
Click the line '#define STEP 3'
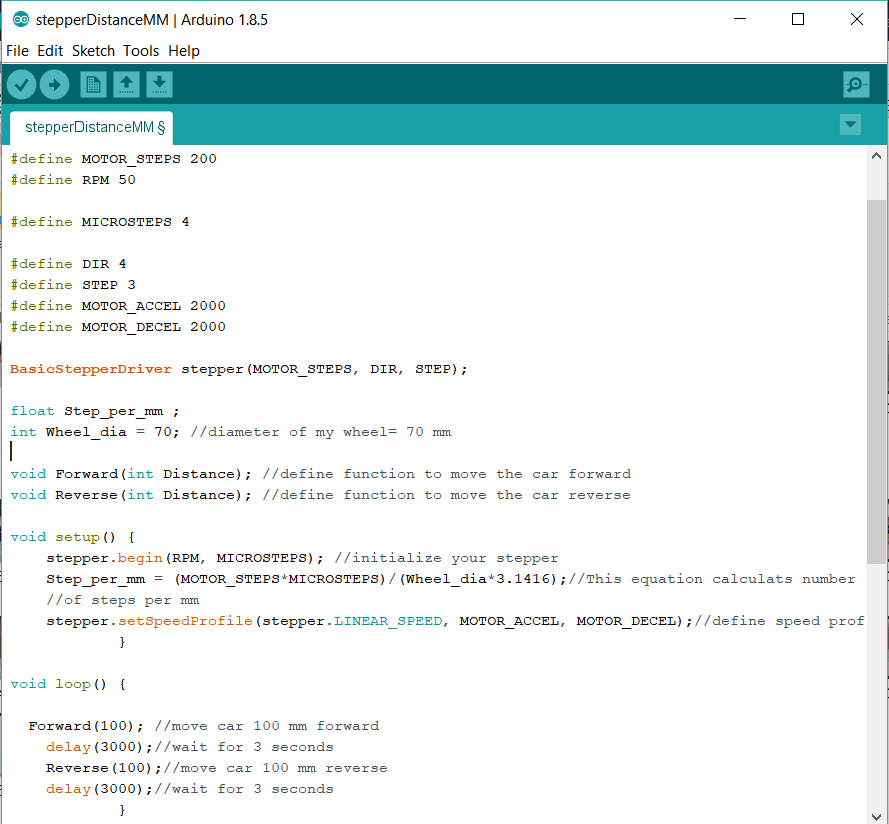[73, 285]
